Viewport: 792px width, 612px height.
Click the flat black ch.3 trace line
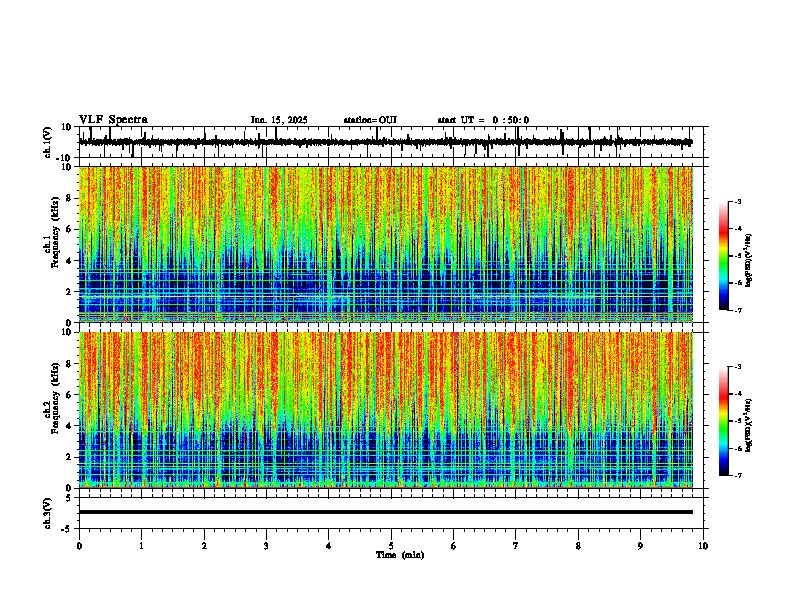(x=386, y=512)
